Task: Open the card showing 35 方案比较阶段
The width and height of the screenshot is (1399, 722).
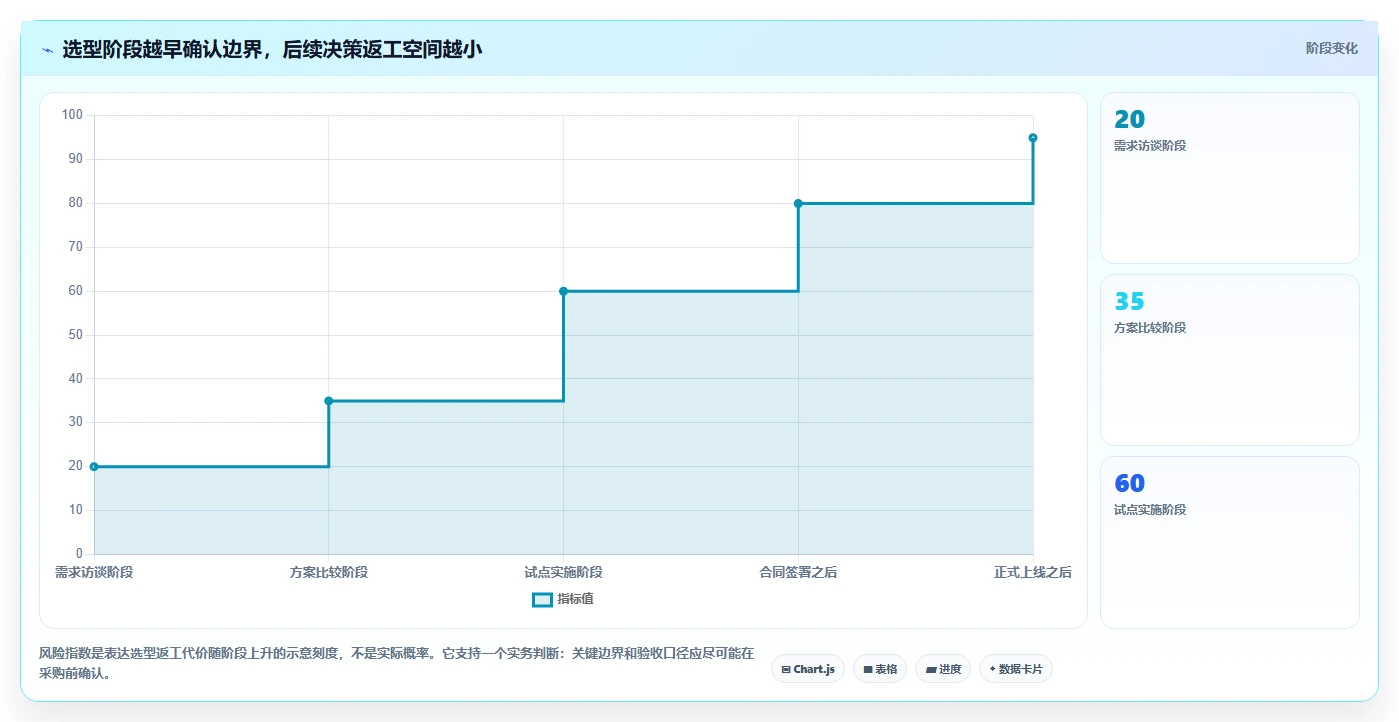Action: point(1230,360)
